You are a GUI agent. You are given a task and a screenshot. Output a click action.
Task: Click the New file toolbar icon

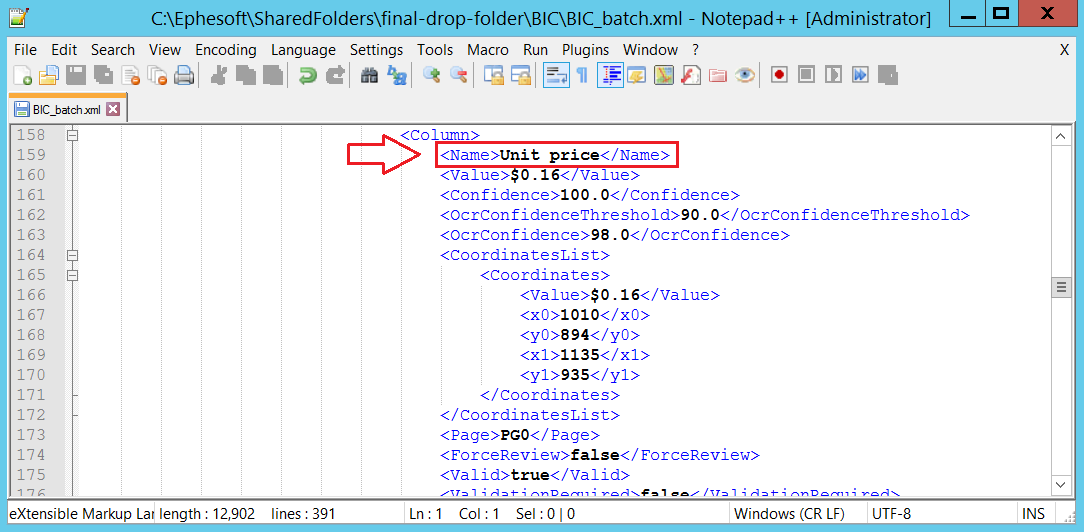[x=23, y=75]
